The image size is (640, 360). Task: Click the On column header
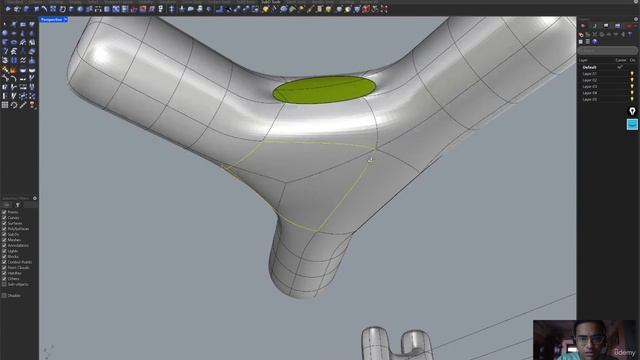[x=632, y=60]
